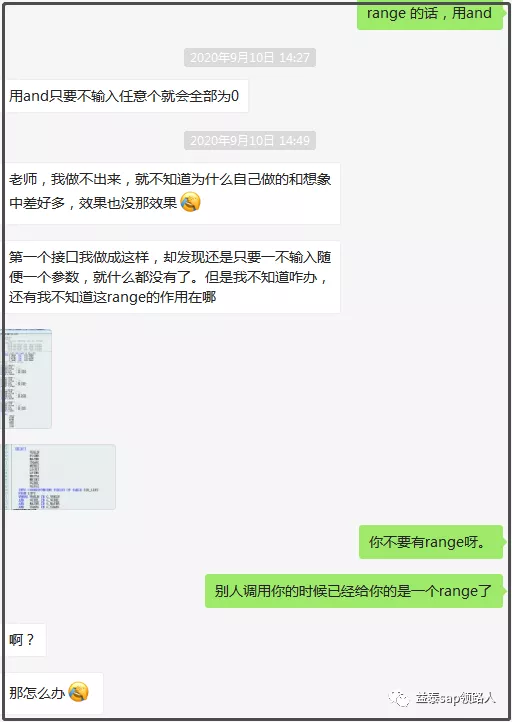The width and height of the screenshot is (512, 722).
Task: Select the green message about 别人调用你的时候
Action: click(x=354, y=591)
